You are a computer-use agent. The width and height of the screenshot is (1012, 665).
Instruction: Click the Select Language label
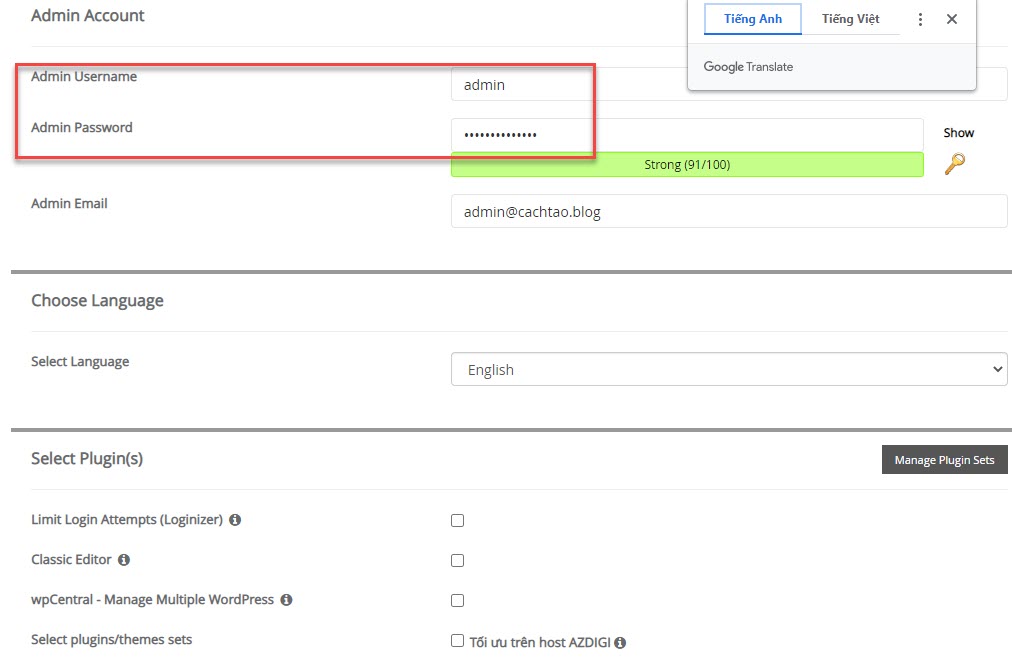coord(80,362)
